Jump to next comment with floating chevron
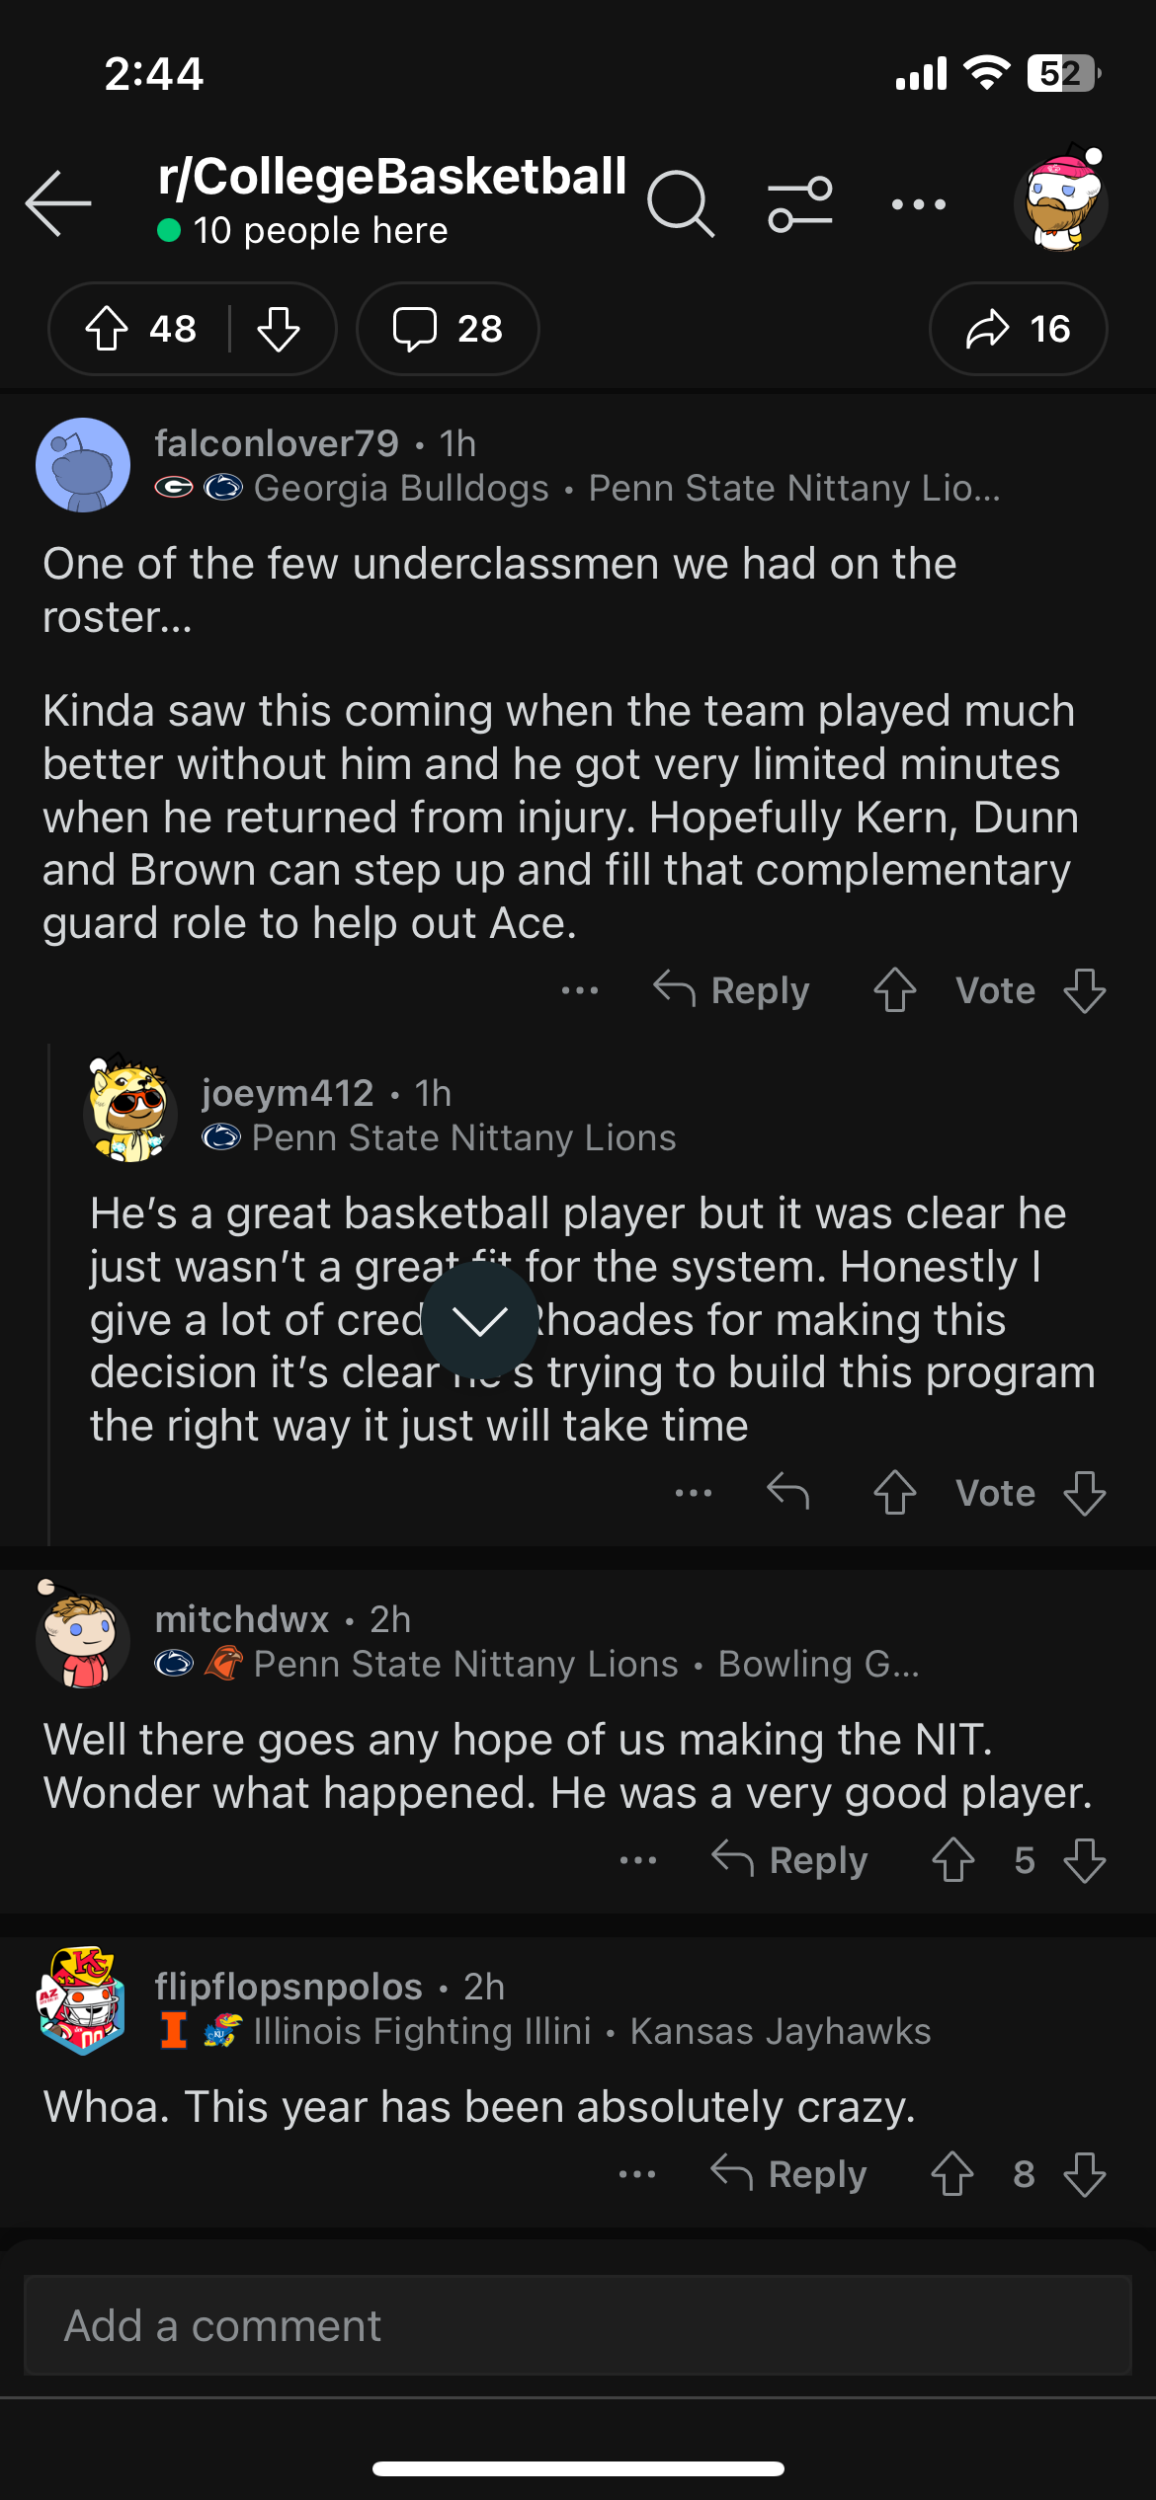1156x2500 pixels. click(480, 1320)
